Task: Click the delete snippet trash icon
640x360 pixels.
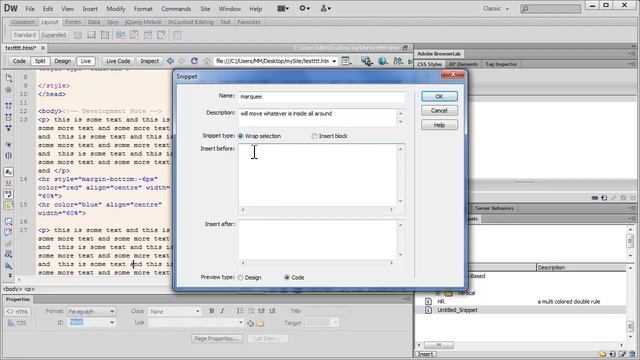Action: tap(632, 354)
